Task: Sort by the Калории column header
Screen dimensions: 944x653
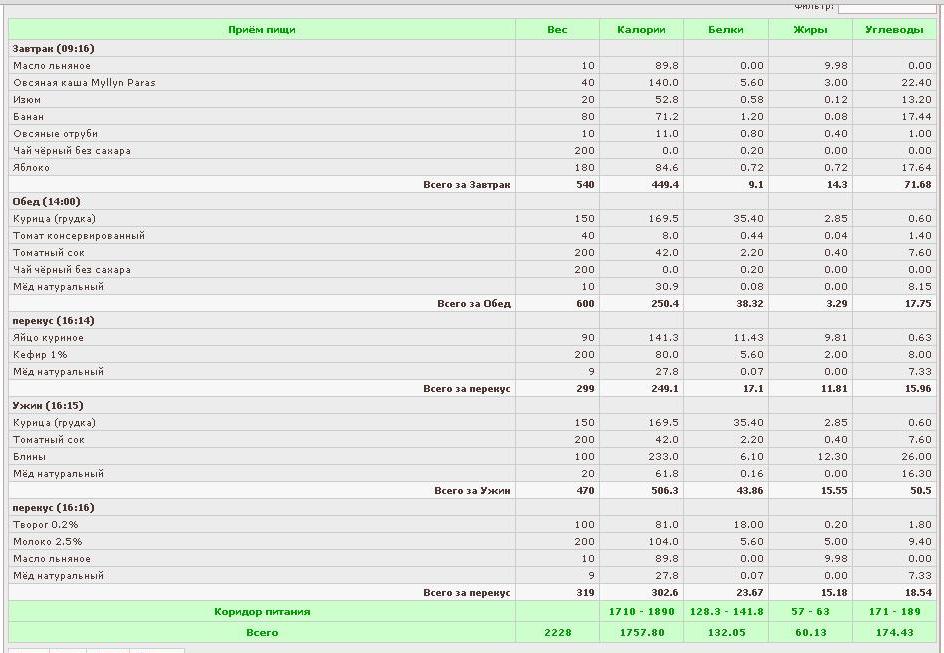Action: coord(641,29)
